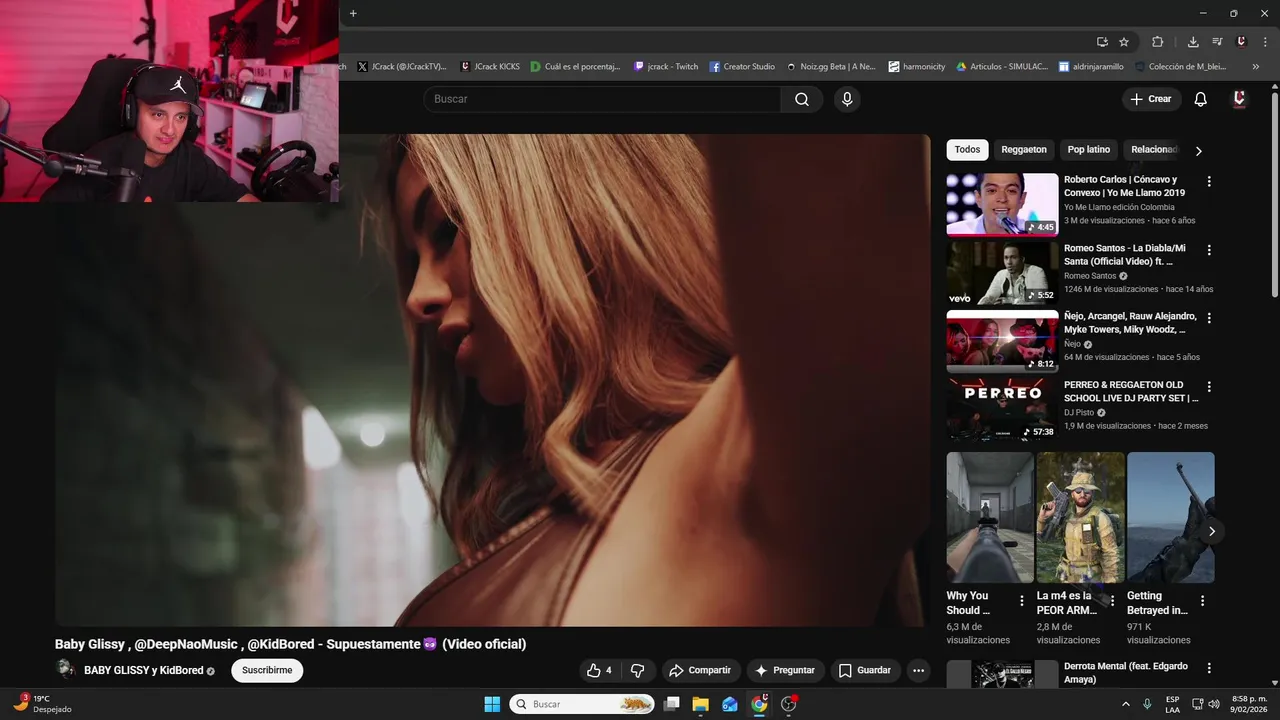The image size is (1280, 720).
Task: Open YouTube notifications bell
Action: pyautogui.click(x=1201, y=99)
